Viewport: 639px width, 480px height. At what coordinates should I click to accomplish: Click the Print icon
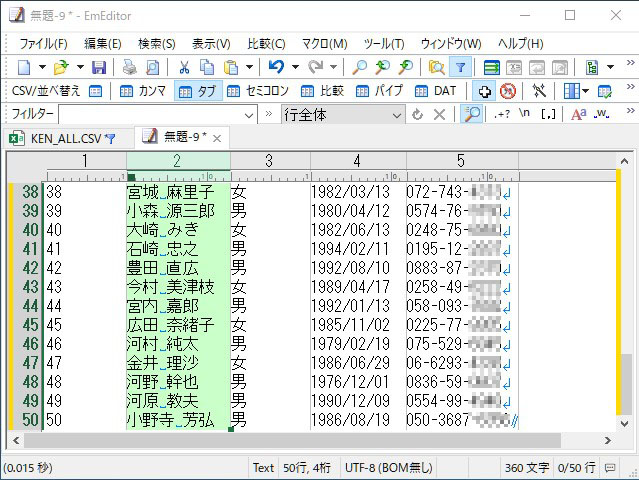(x=130, y=67)
